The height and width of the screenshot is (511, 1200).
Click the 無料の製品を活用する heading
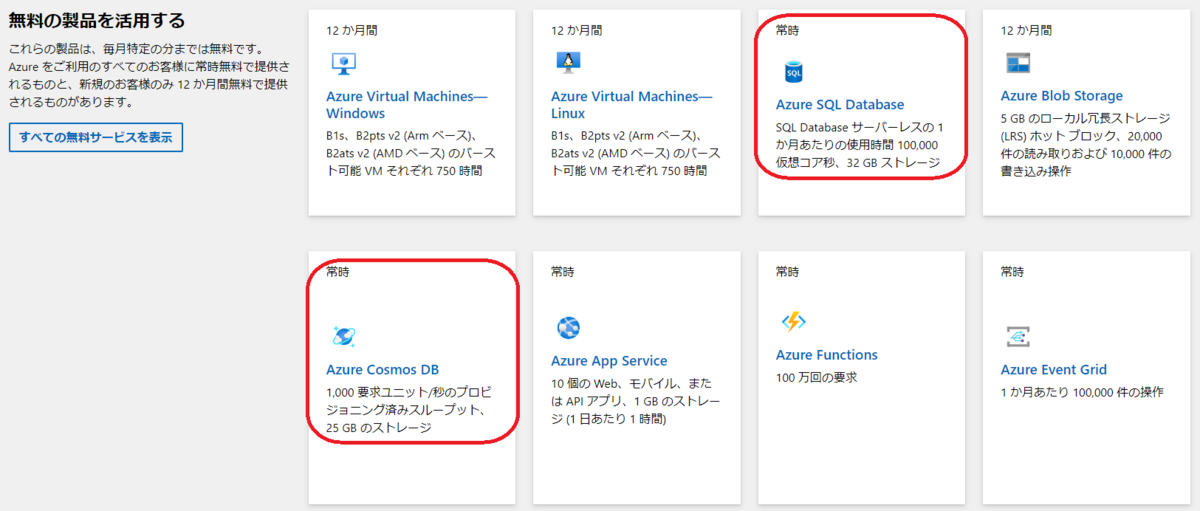click(x=97, y=21)
